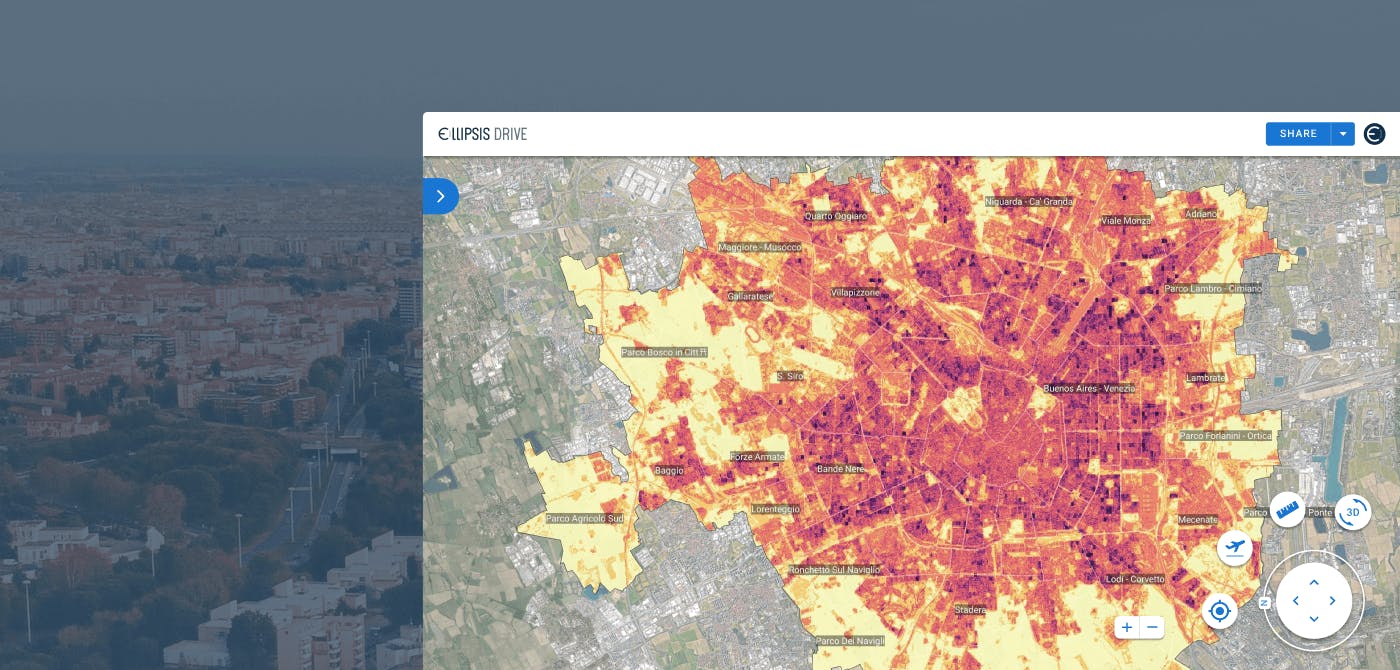Select the ruler measure tool
Screen dimensions: 1400x670
[1287, 509]
